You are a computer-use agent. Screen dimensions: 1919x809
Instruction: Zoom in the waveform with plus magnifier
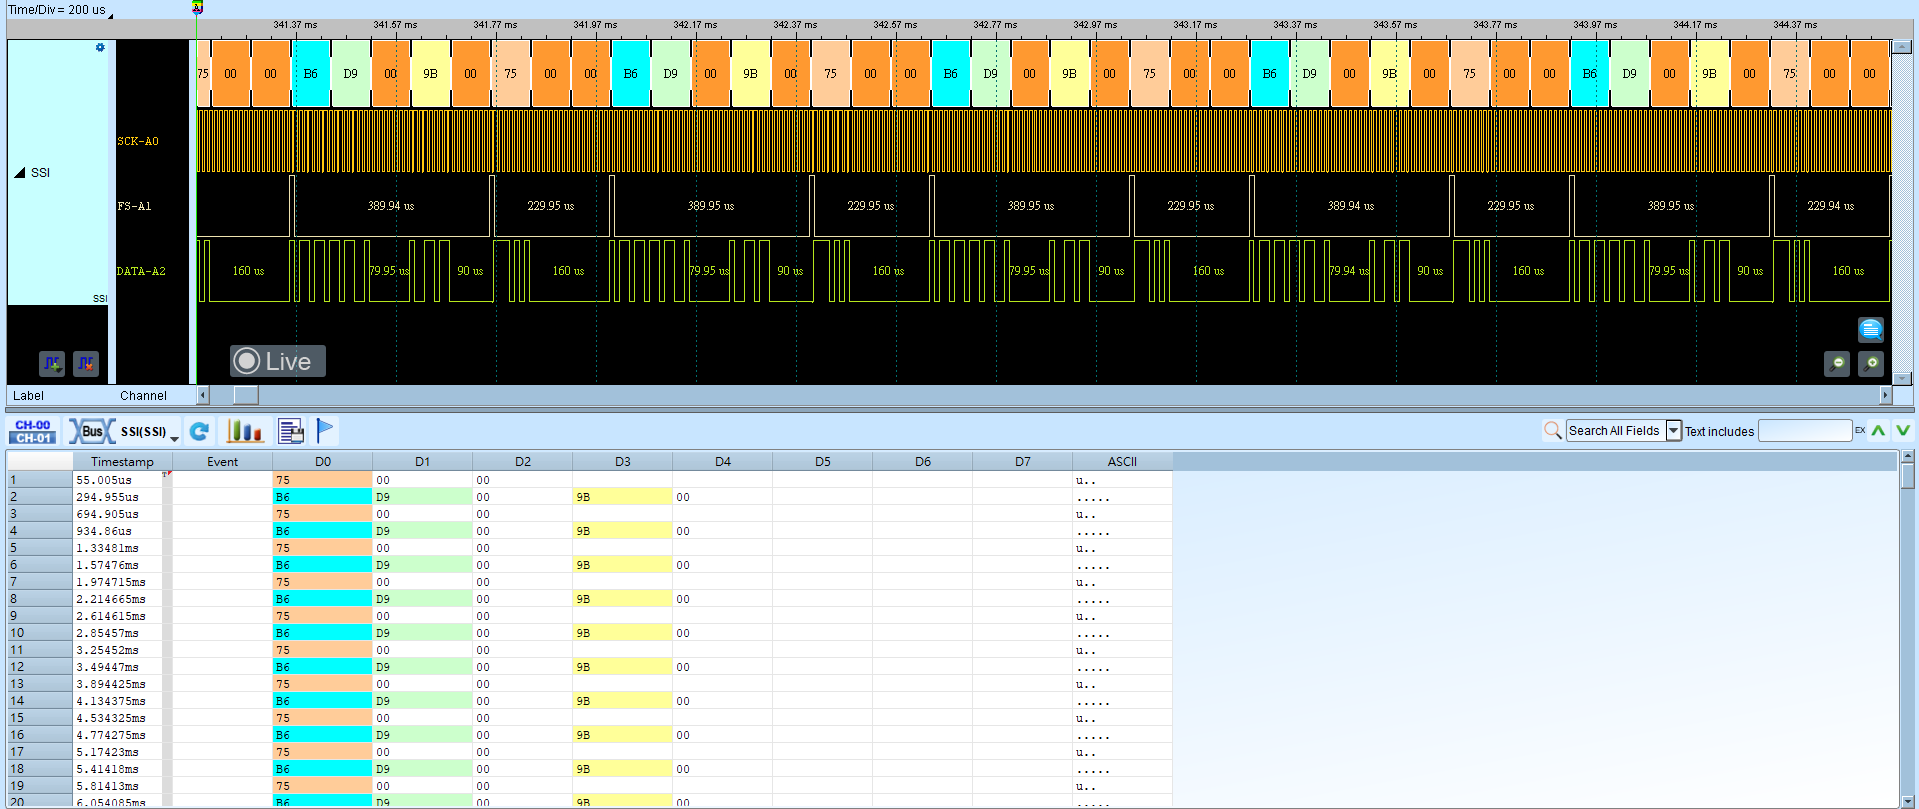[1871, 364]
